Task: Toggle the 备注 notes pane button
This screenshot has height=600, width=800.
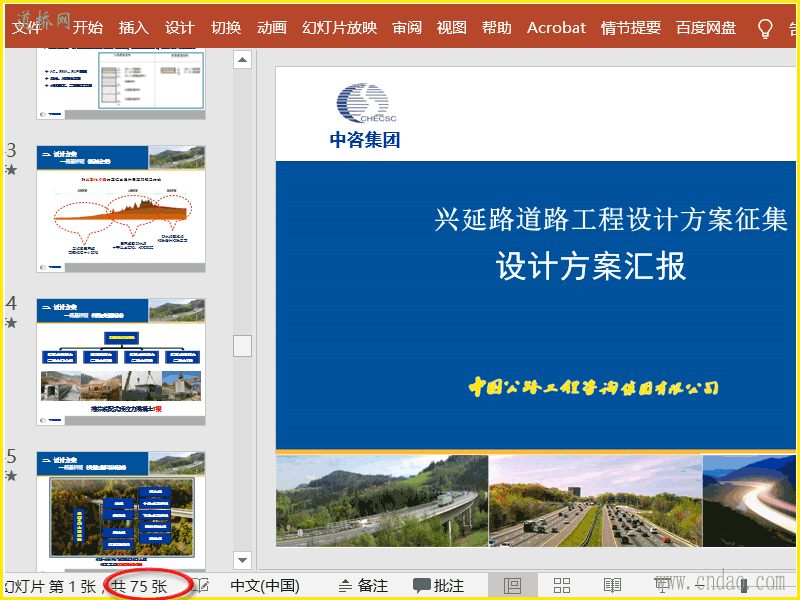Action: tap(363, 586)
